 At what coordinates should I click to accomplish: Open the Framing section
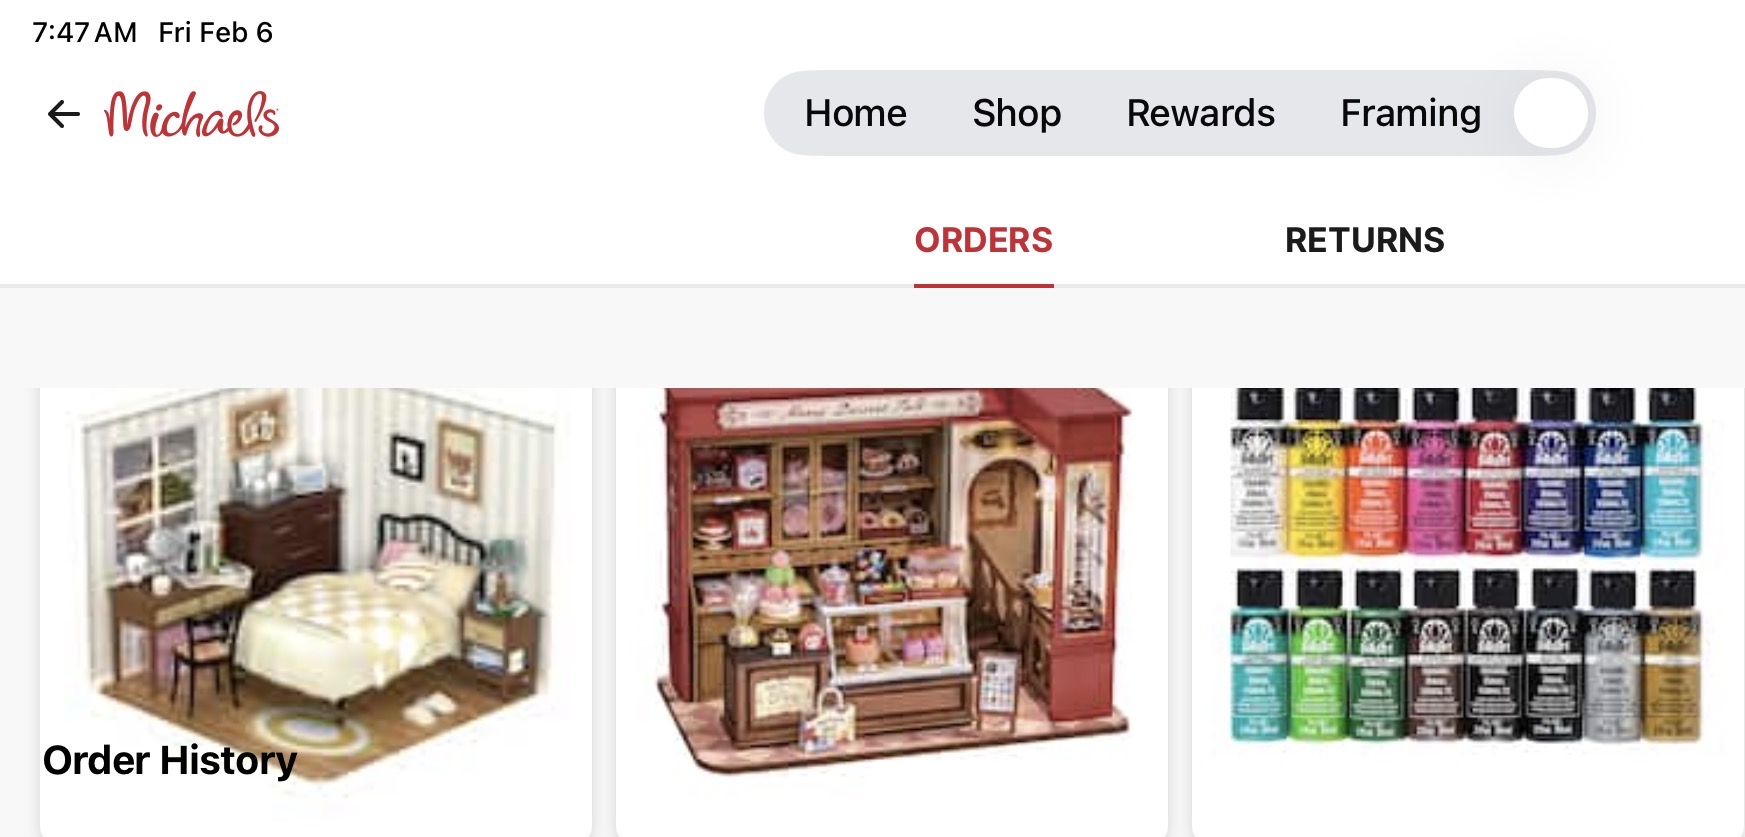(x=1410, y=113)
